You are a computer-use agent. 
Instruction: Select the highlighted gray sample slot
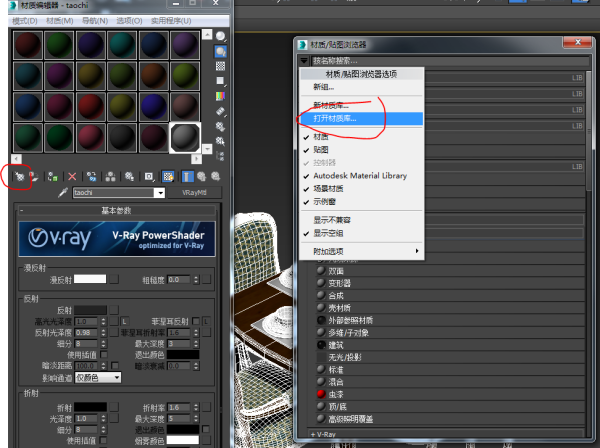click(x=185, y=137)
